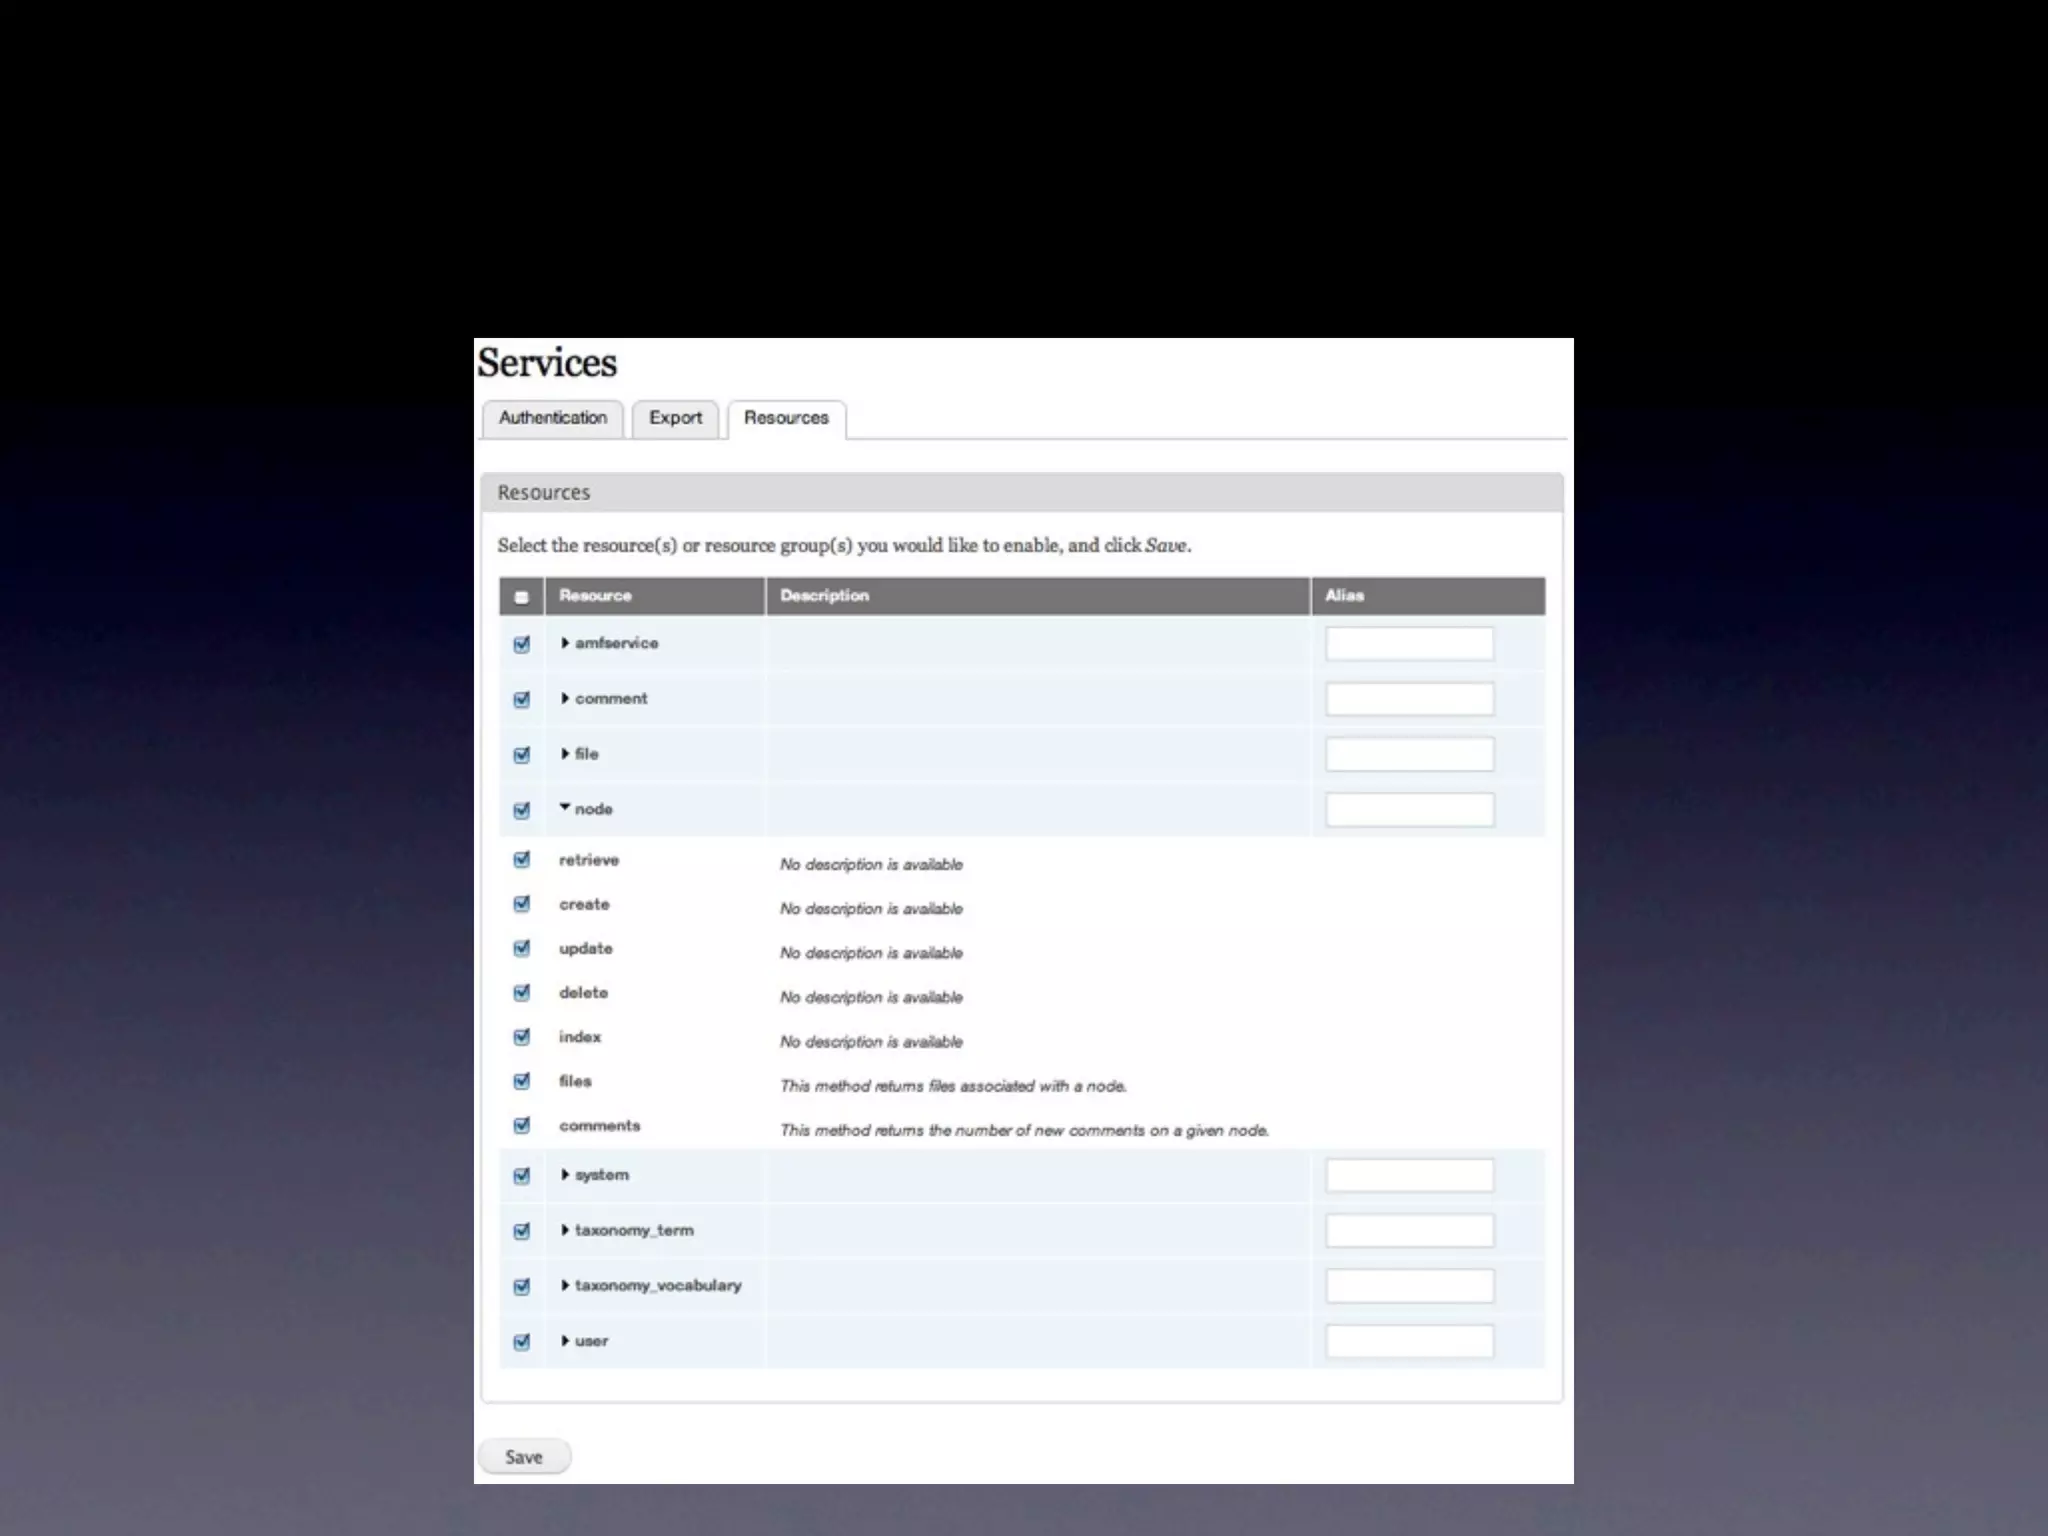The height and width of the screenshot is (1536, 2048).
Task: Expand the taxonomy_vocabulary resource group
Action: 565,1285
